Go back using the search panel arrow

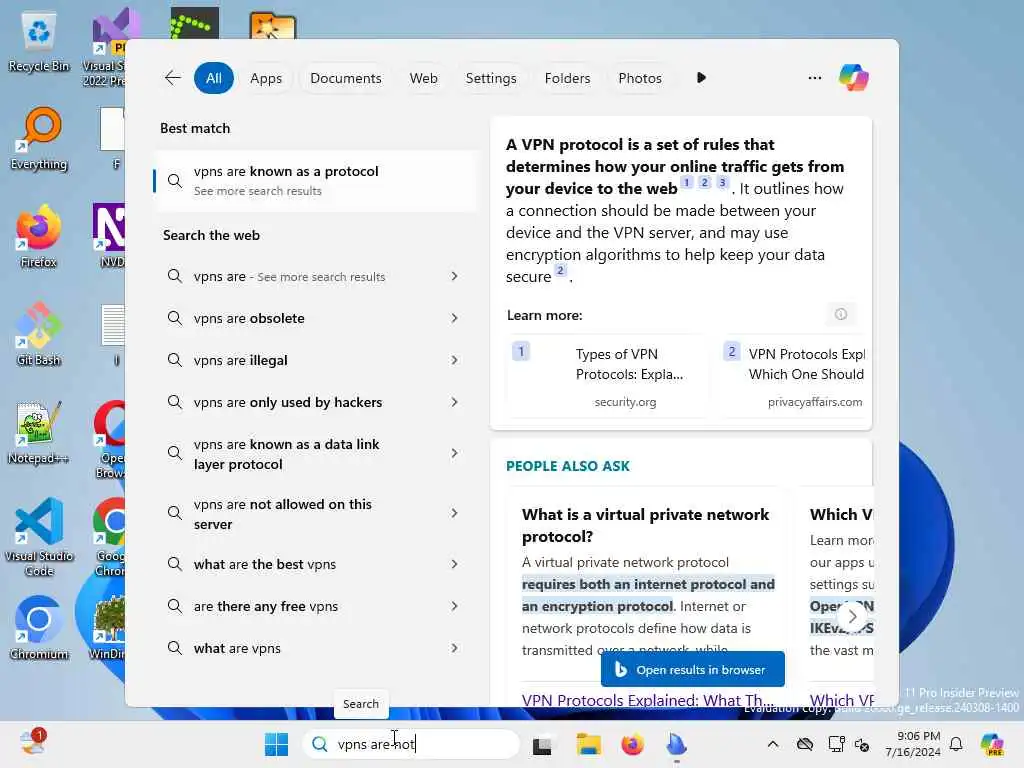[x=172, y=78]
